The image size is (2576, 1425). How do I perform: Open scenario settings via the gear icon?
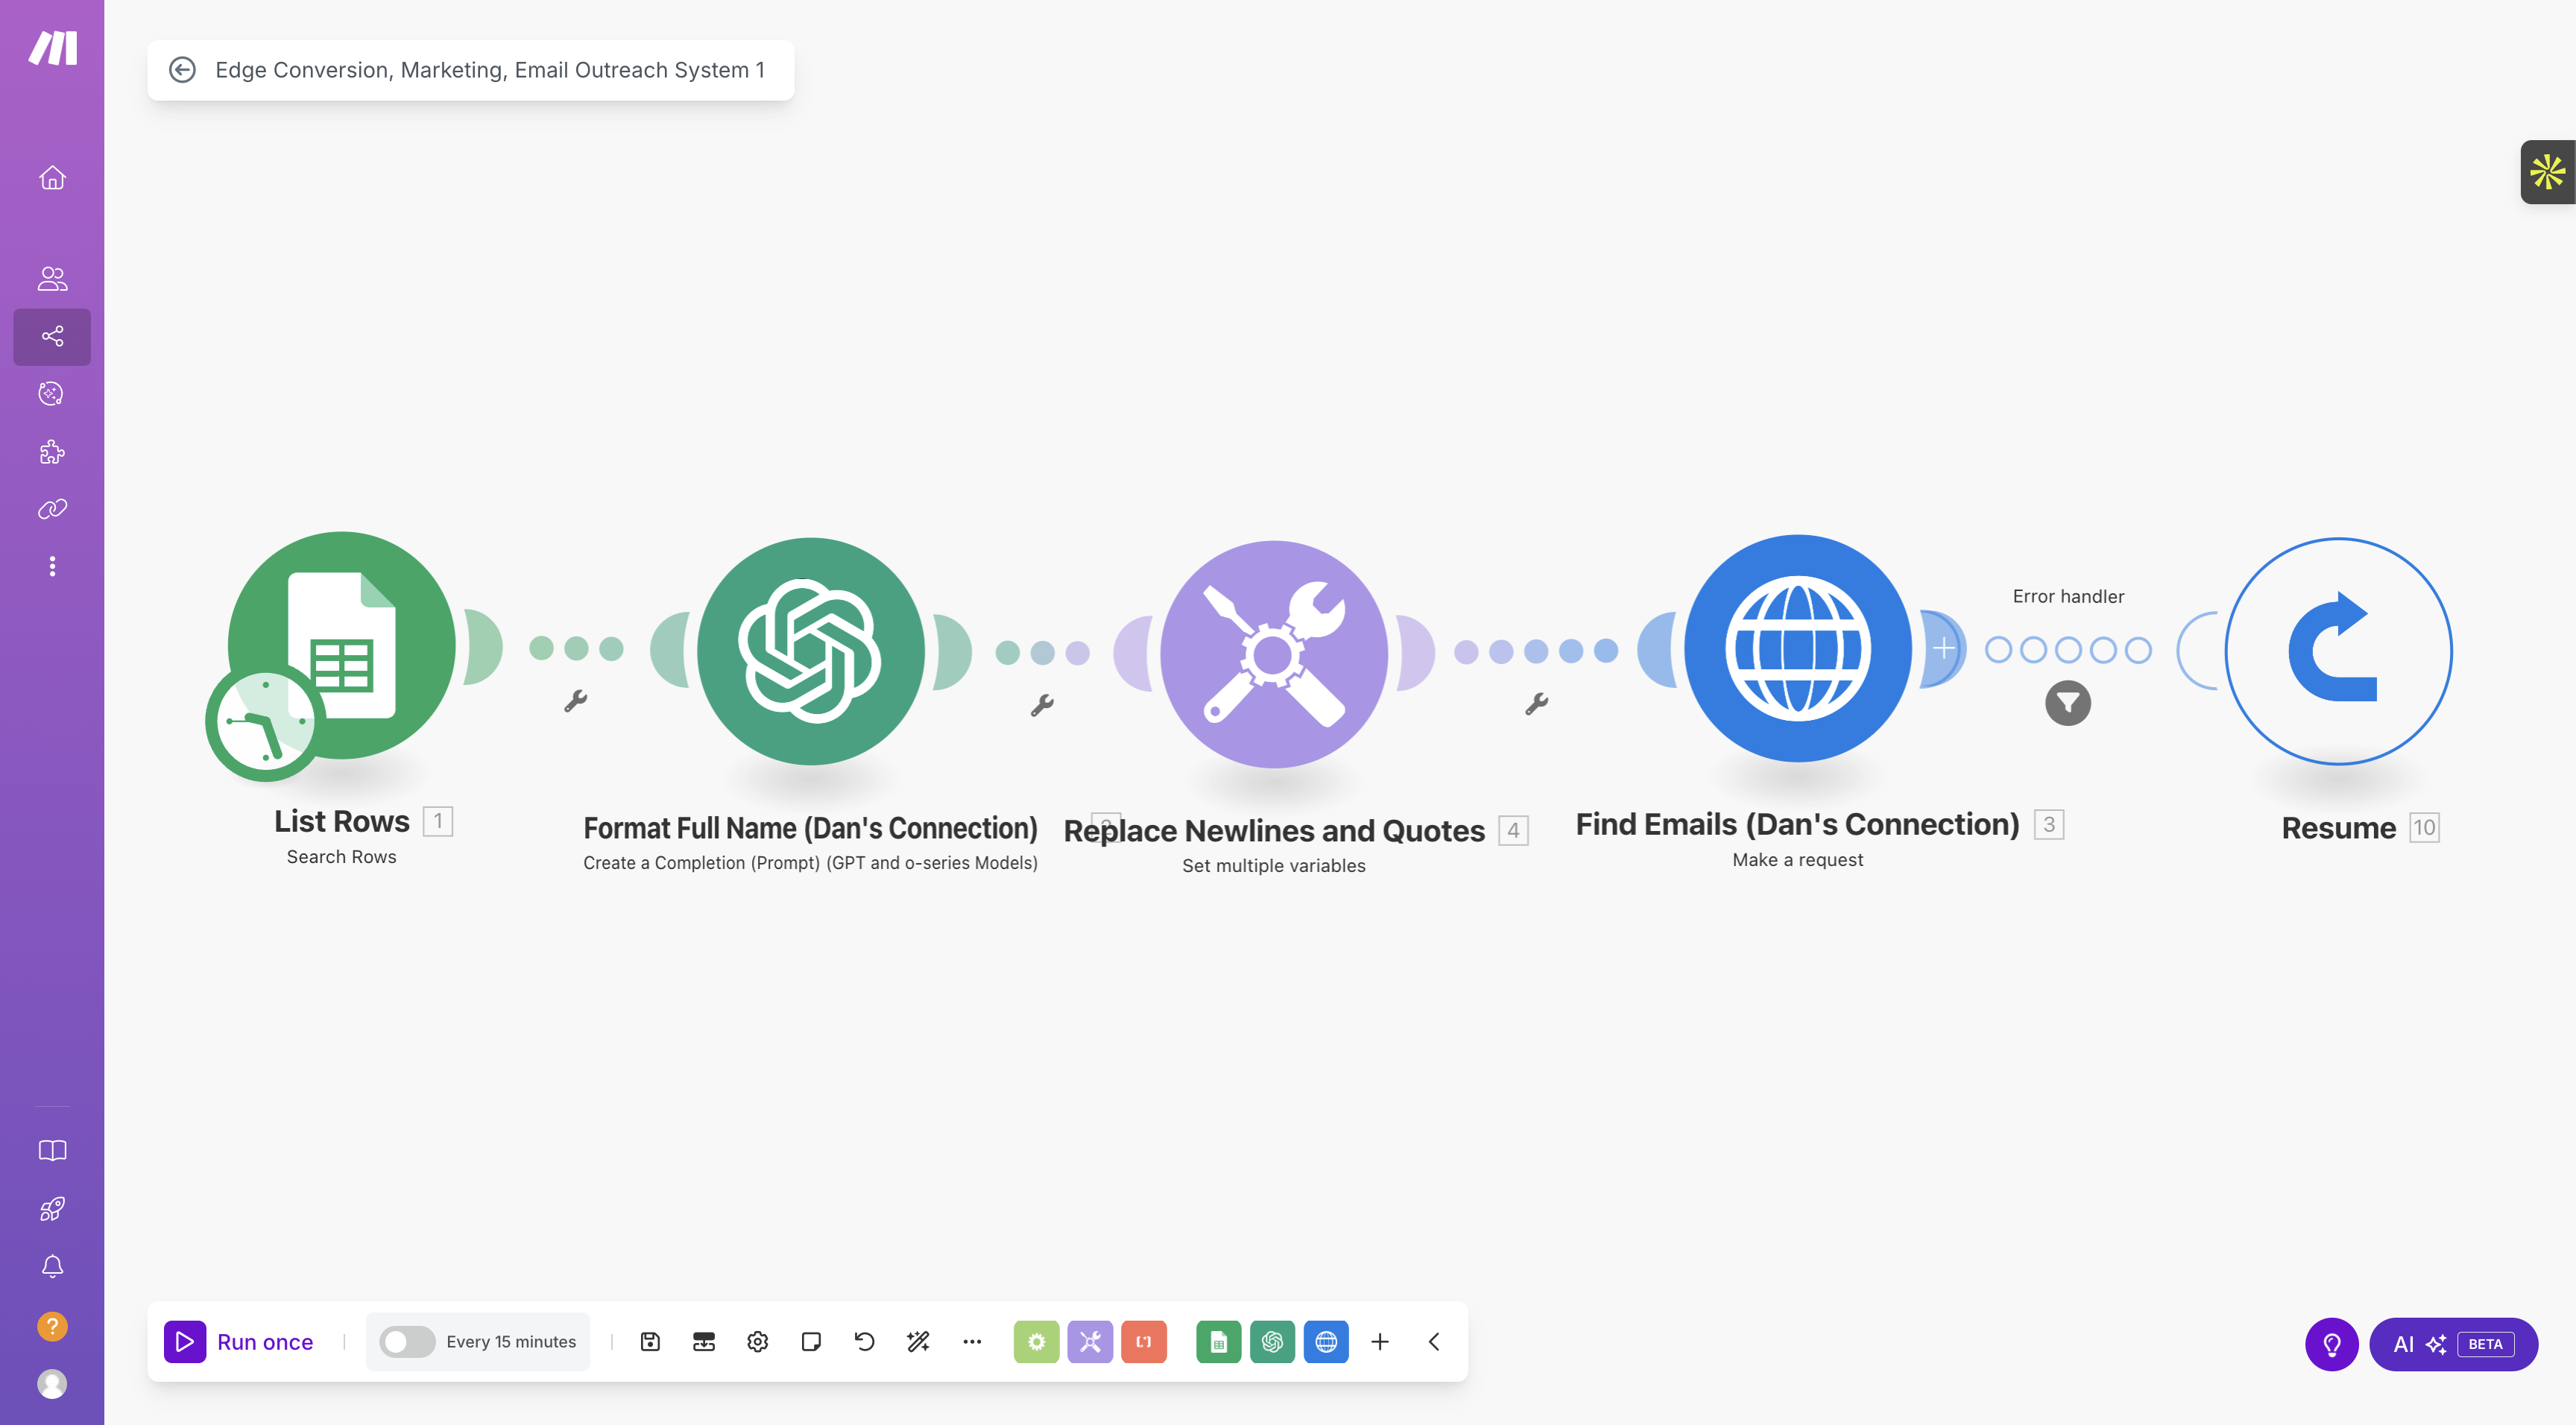757,1342
